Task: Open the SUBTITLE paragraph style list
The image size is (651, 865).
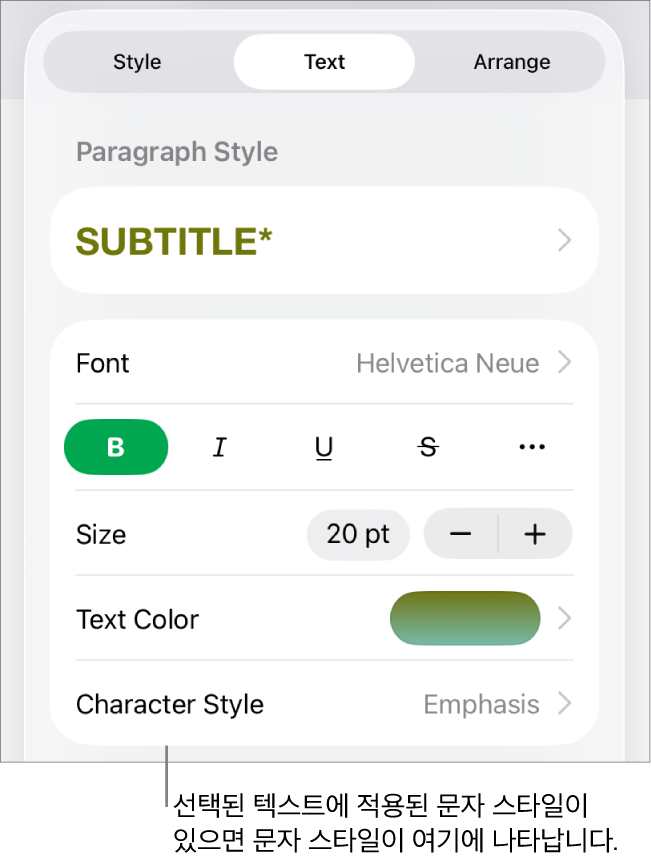Action: click(174, 241)
